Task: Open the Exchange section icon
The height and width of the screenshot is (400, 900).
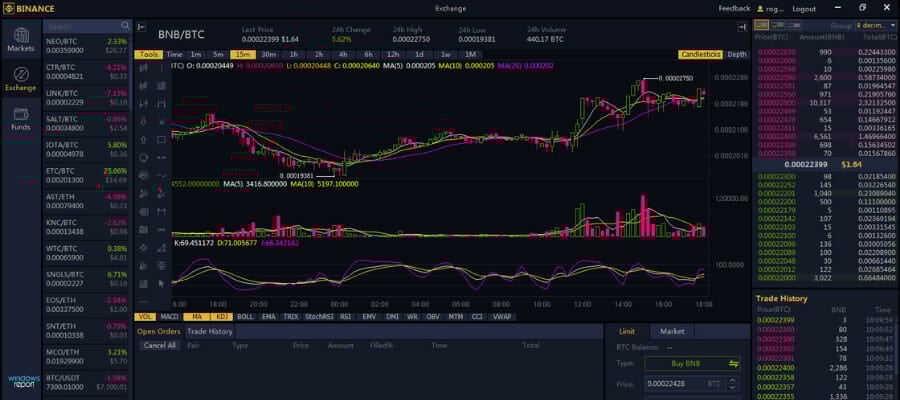Action: click(x=21, y=75)
